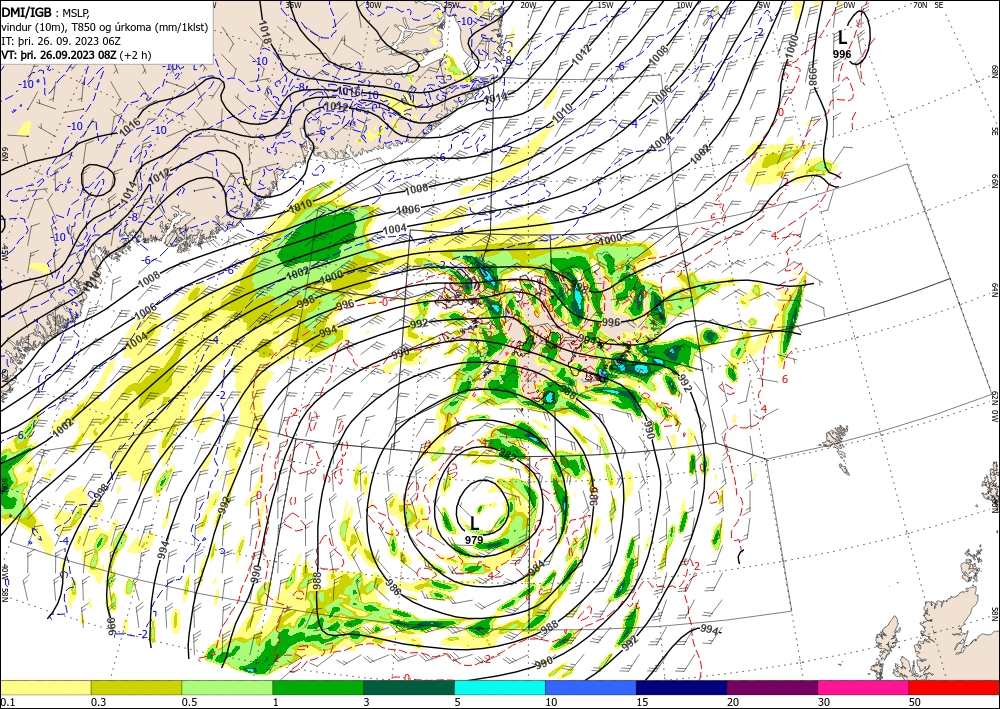Click the navy 15–20 legend swatch
Screen dimensions: 1000x709
click(682, 687)
